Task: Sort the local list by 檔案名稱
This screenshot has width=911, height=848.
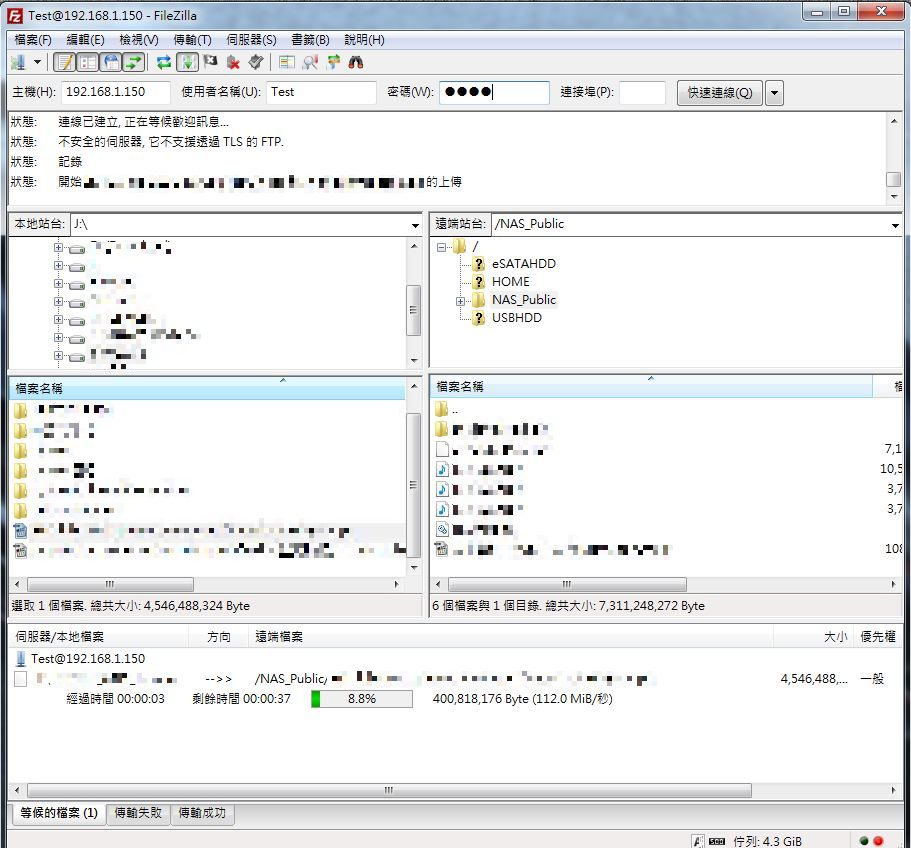Action: 207,388
